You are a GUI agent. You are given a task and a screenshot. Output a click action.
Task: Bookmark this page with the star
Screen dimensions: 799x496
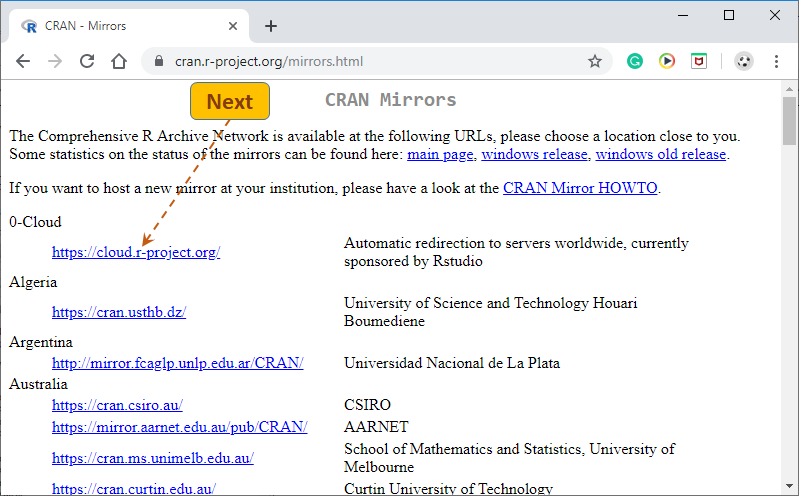(595, 62)
